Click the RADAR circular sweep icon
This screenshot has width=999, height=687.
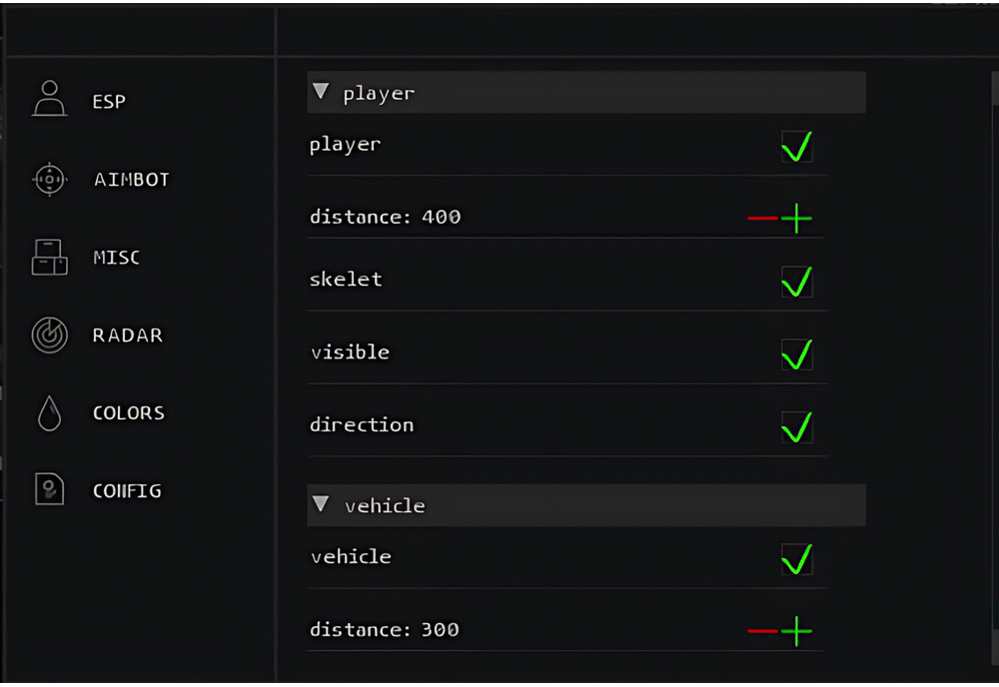(50, 335)
